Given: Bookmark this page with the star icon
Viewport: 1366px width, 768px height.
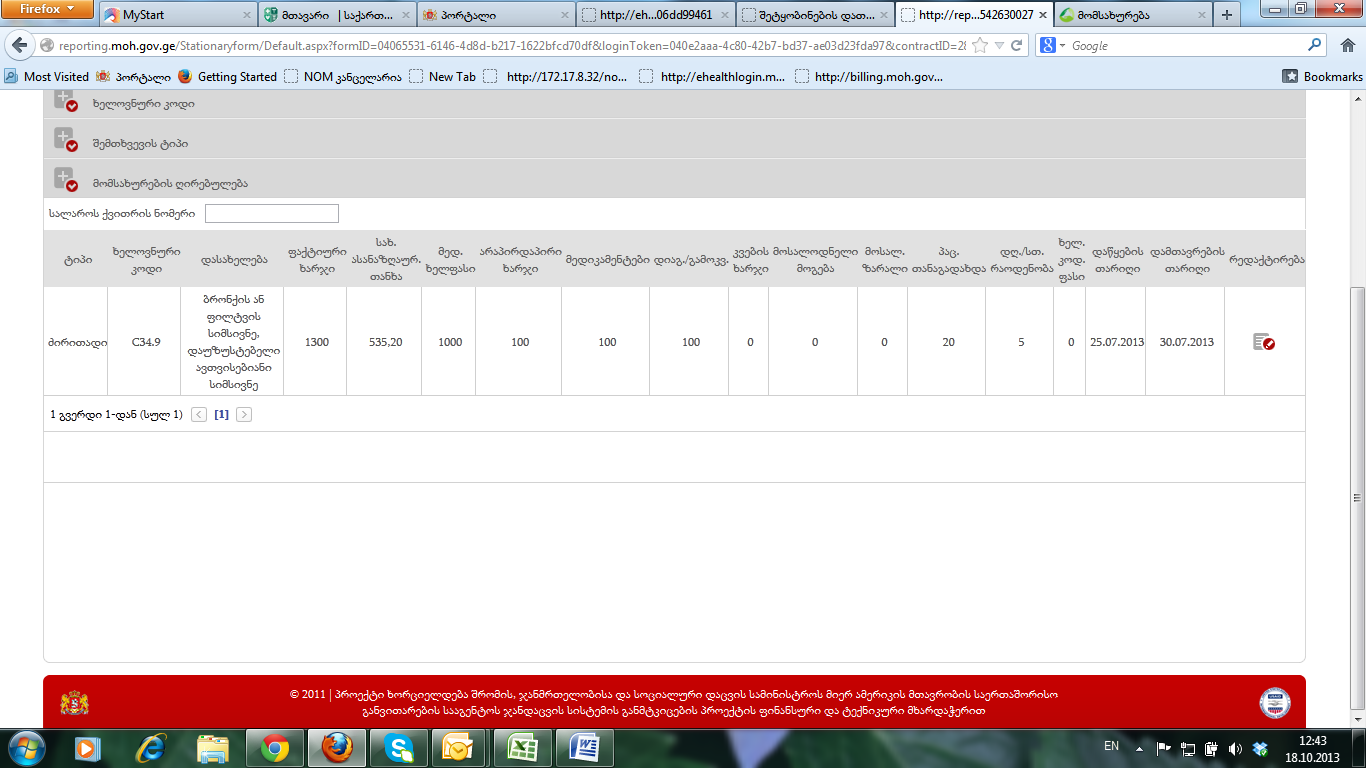Looking at the screenshot, I should coord(980,46).
